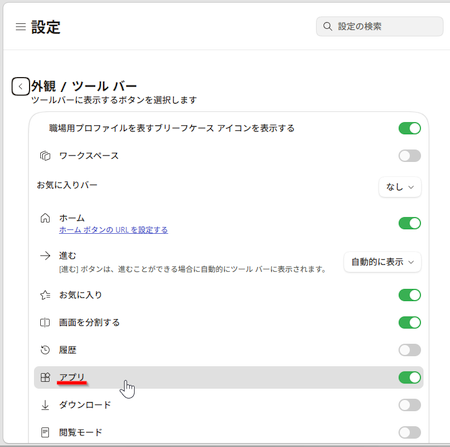Click the 進む button description text
This screenshot has width=450, height=447.
coord(192,269)
